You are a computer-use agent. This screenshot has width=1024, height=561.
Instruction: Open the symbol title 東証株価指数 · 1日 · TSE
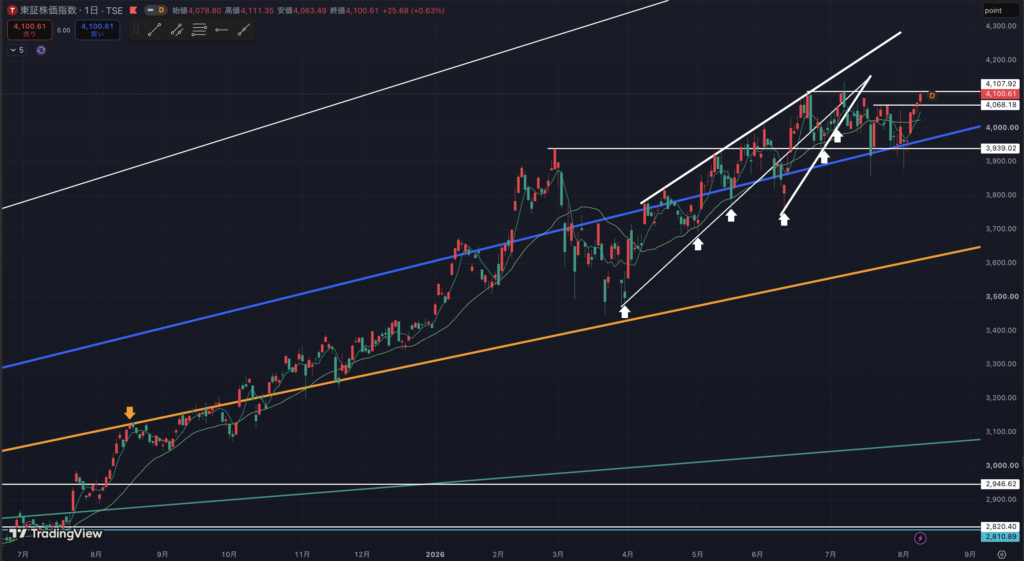(71, 10)
